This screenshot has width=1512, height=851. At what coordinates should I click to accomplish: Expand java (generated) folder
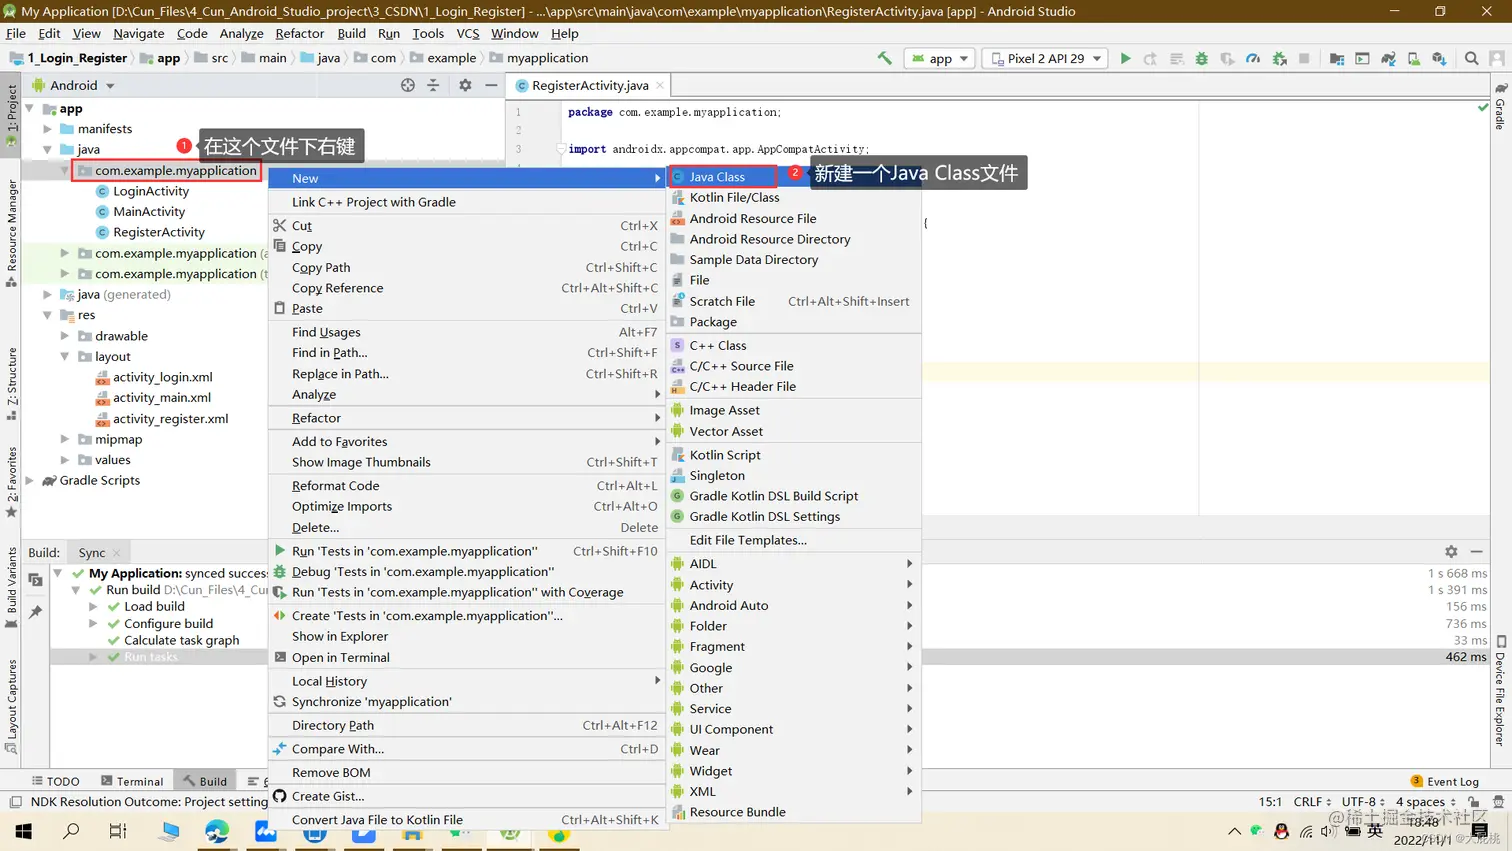coord(47,294)
